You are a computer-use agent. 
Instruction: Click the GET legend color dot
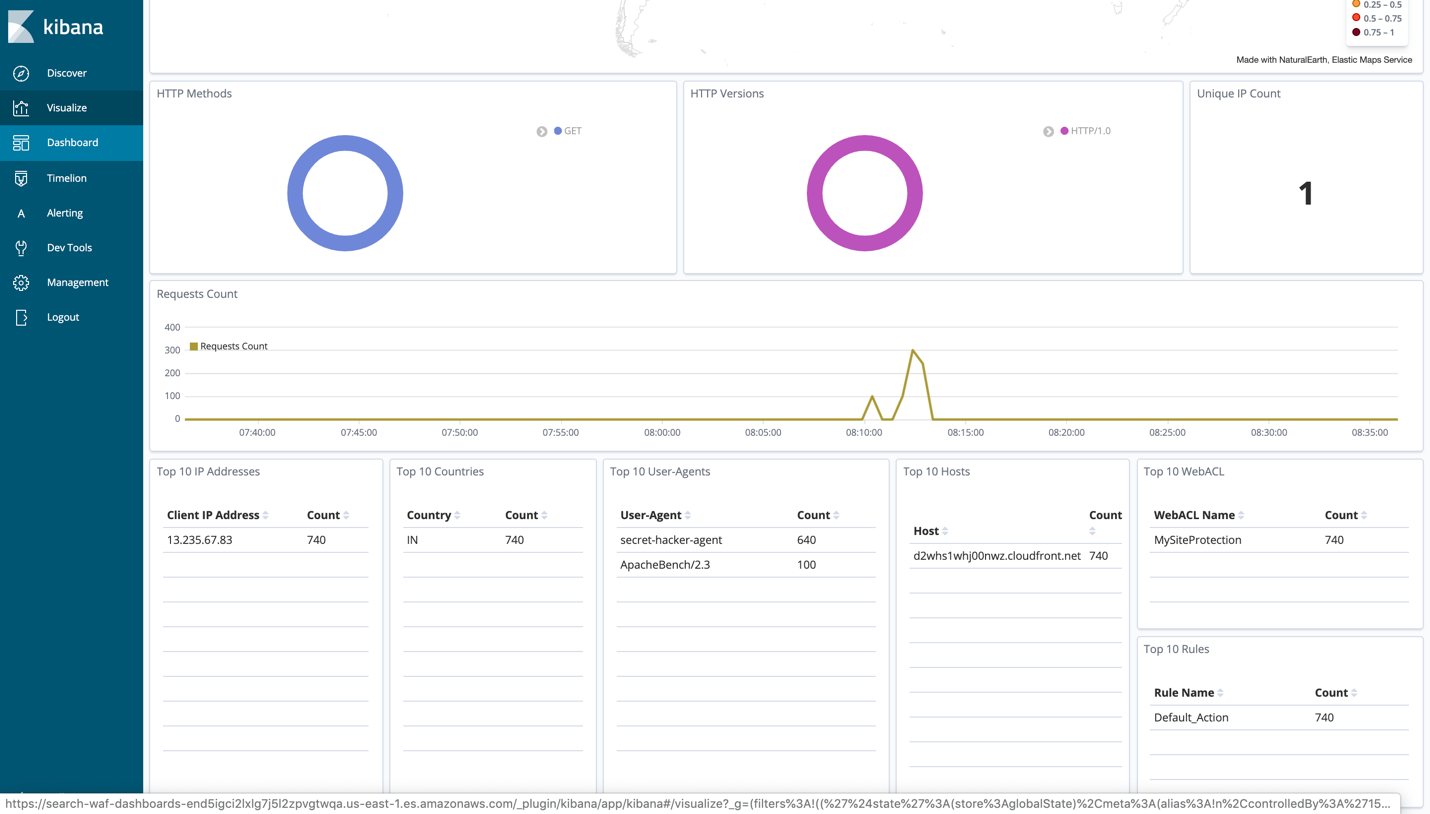point(558,131)
